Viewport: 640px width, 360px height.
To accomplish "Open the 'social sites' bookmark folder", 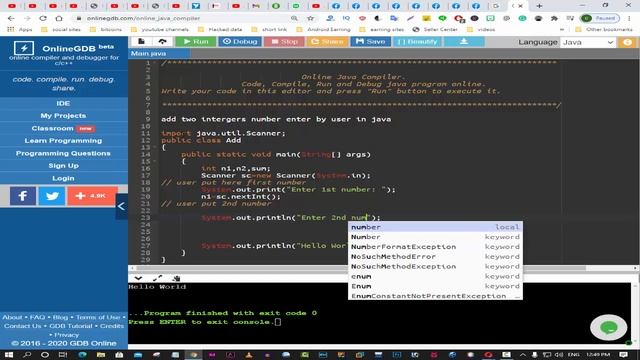I will tap(61, 29).
